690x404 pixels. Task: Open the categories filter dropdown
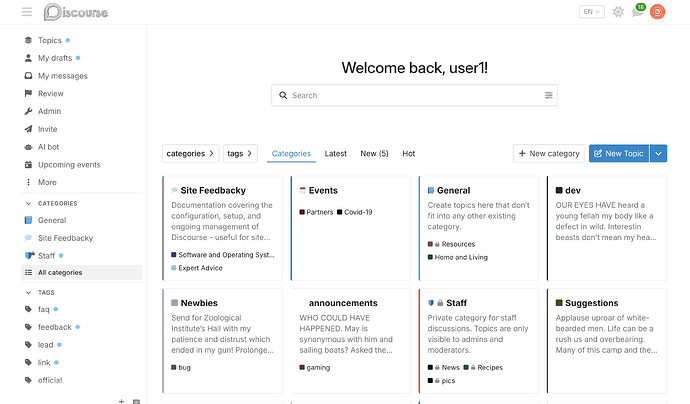pyautogui.click(x=191, y=154)
